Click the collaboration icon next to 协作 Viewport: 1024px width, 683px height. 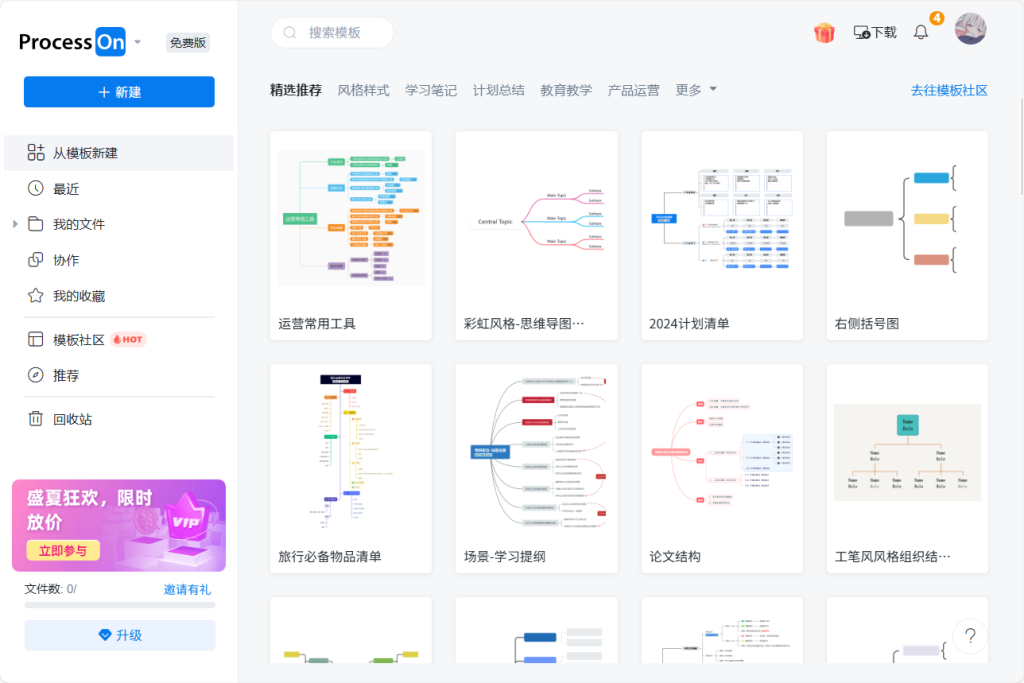(36, 260)
